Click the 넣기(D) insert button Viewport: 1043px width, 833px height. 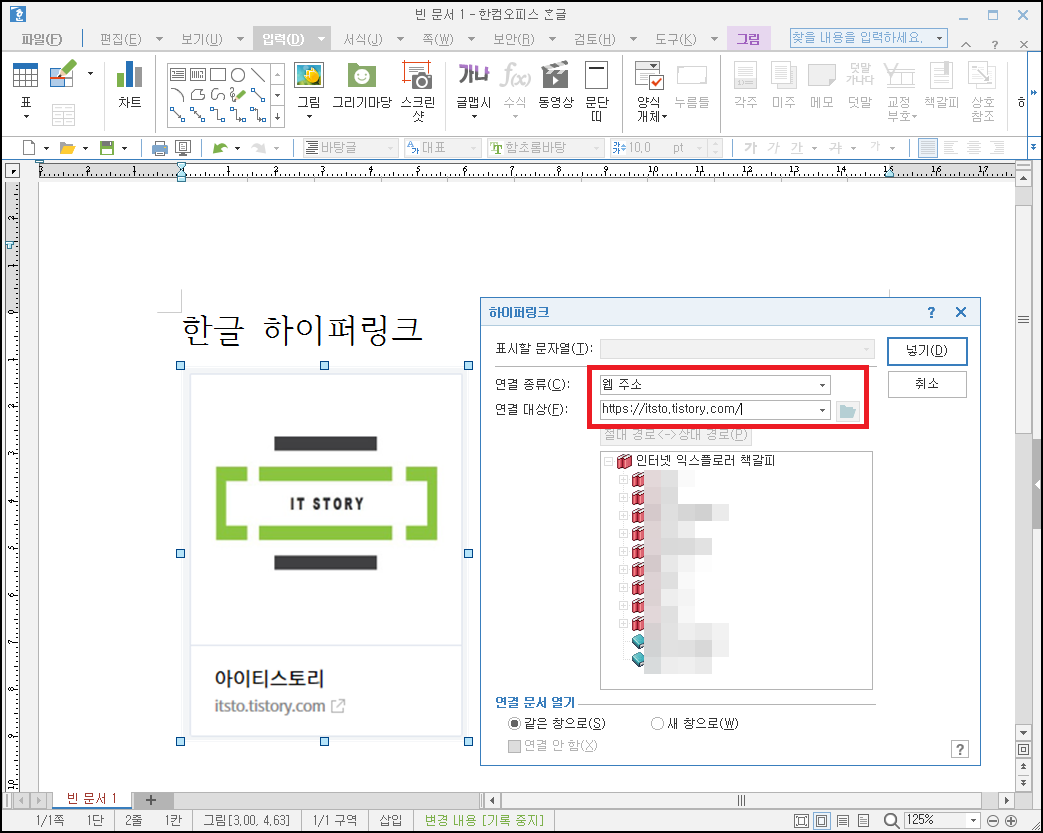(927, 351)
